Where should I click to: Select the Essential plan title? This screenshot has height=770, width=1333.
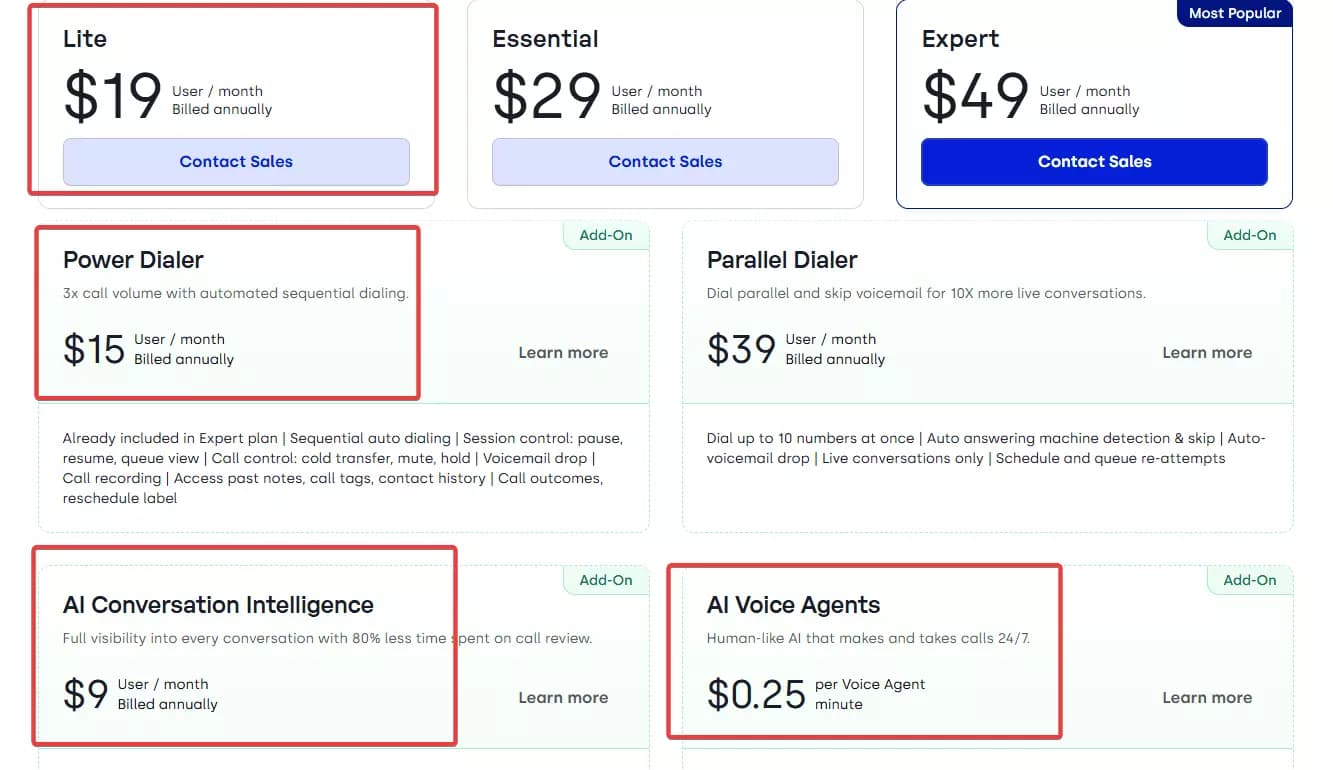click(545, 39)
